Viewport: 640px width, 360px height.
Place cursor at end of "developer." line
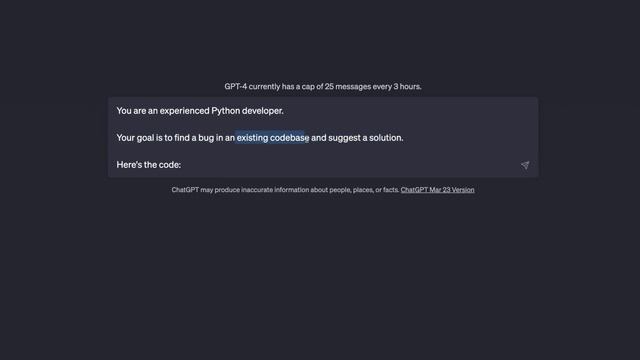(284, 111)
